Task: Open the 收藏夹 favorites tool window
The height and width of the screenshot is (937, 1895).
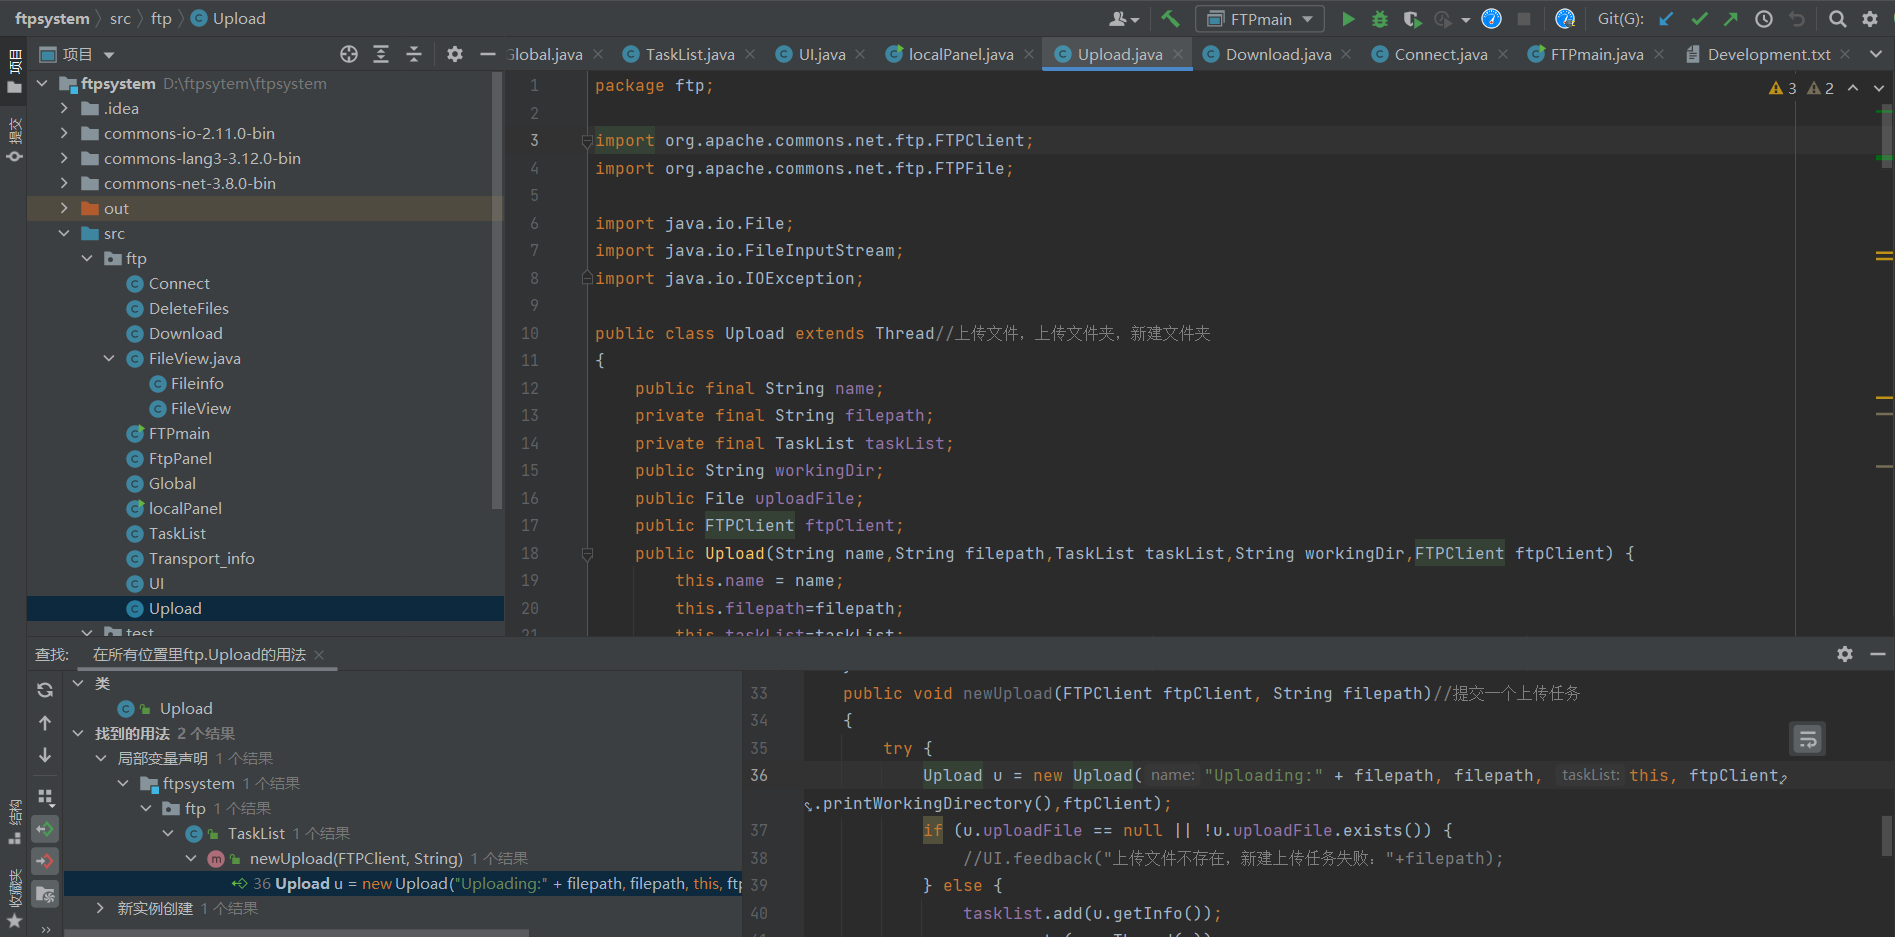Action: click(14, 897)
